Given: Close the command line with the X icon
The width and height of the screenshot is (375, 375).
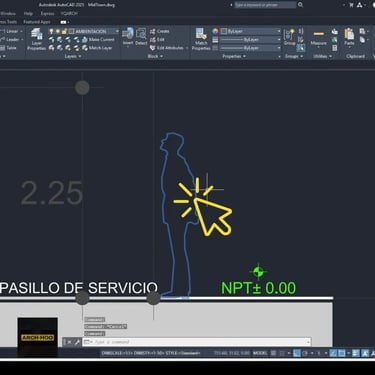Looking at the screenshot, I should (x=70, y=342).
